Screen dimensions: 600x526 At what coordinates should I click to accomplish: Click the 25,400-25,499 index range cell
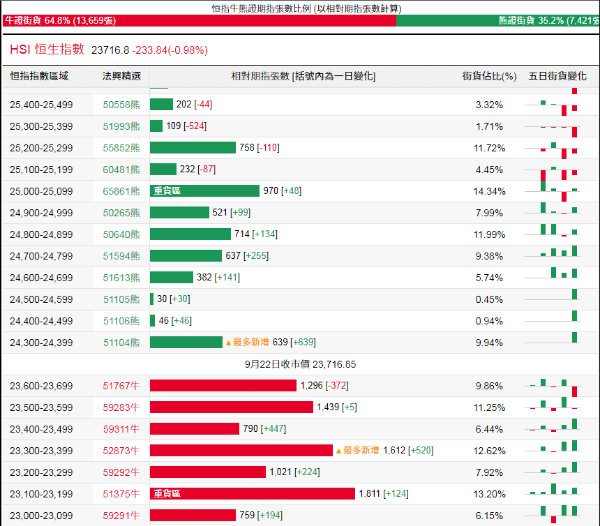point(41,104)
